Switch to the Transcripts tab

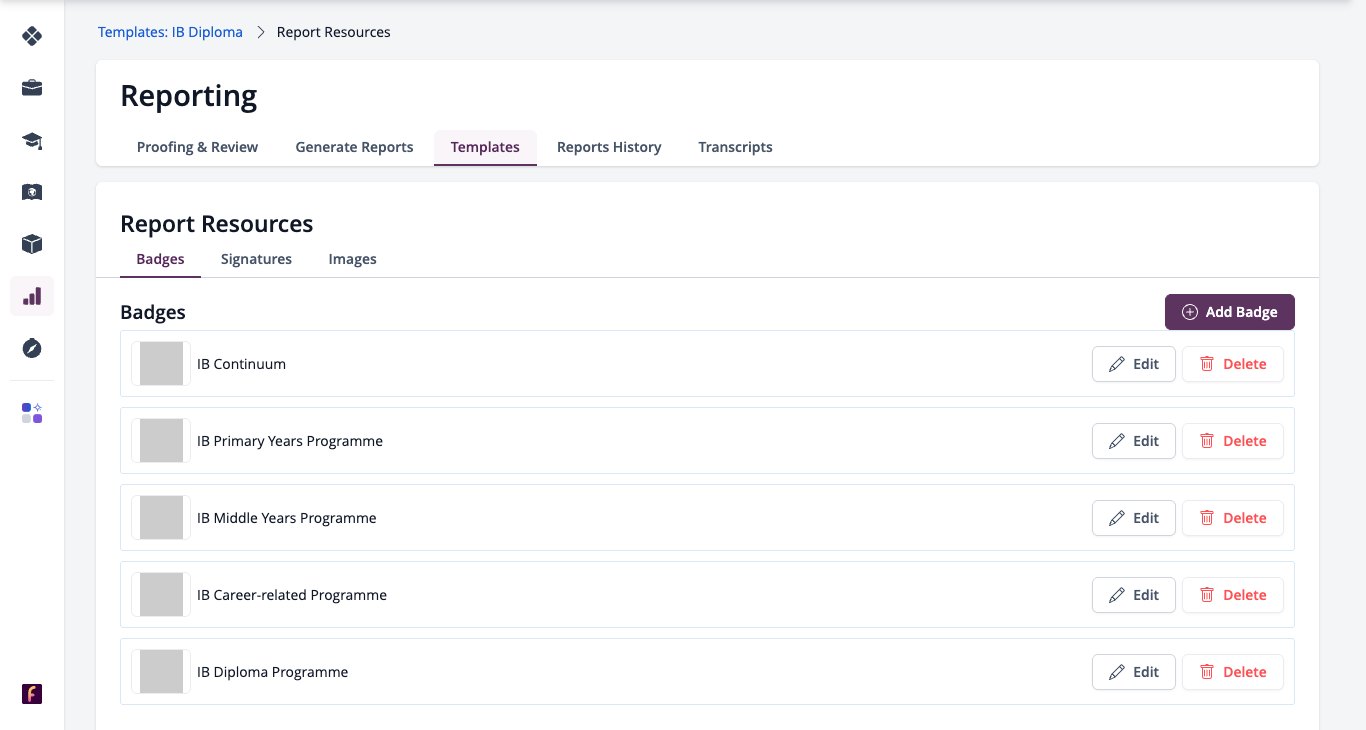[735, 147]
